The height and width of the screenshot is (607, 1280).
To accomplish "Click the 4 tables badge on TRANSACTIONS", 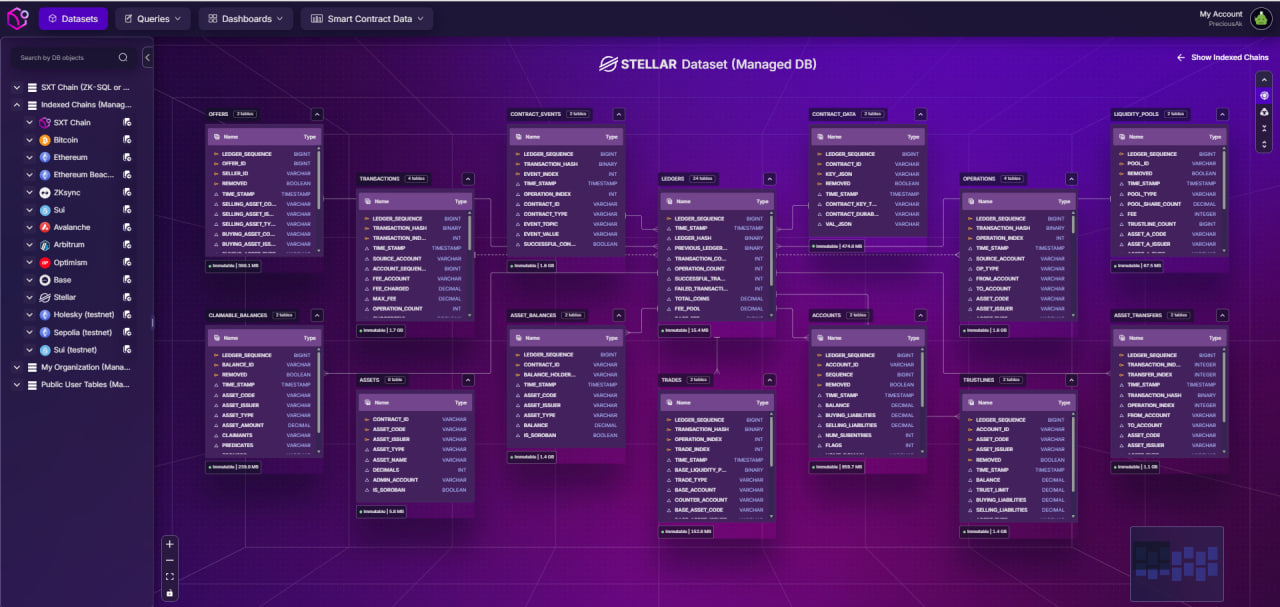I will pyautogui.click(x=417, y=179).
